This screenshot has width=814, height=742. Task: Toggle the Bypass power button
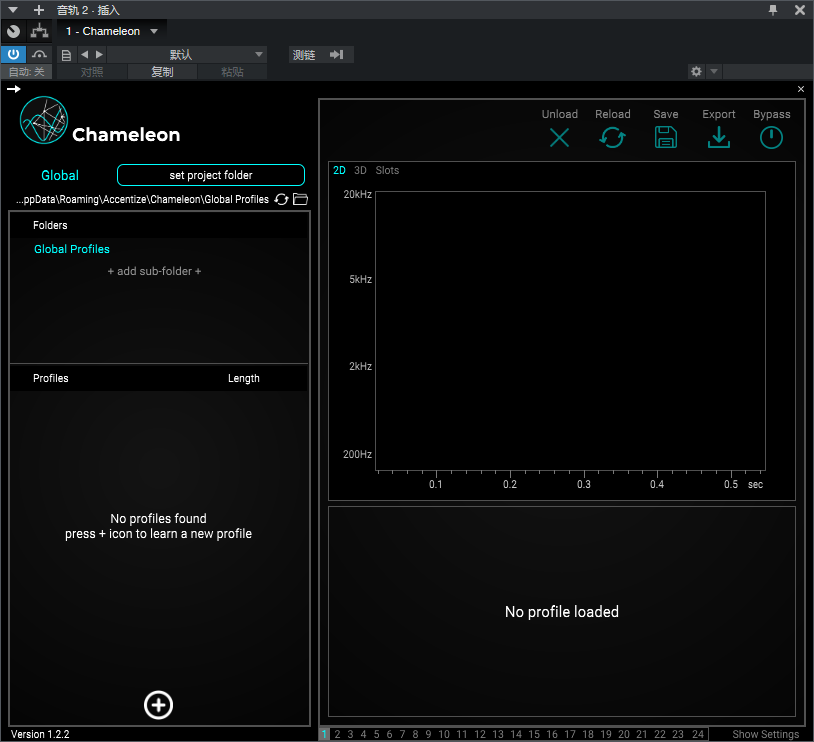(771, 138)
